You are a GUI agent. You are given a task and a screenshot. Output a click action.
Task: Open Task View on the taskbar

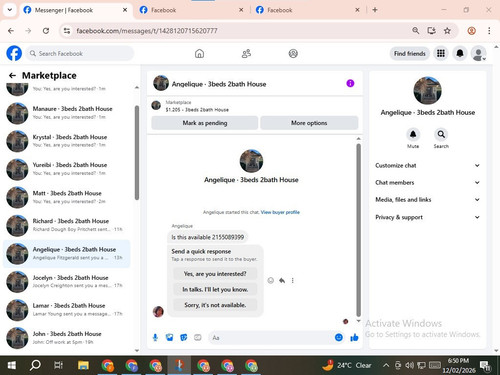[58, 365]
